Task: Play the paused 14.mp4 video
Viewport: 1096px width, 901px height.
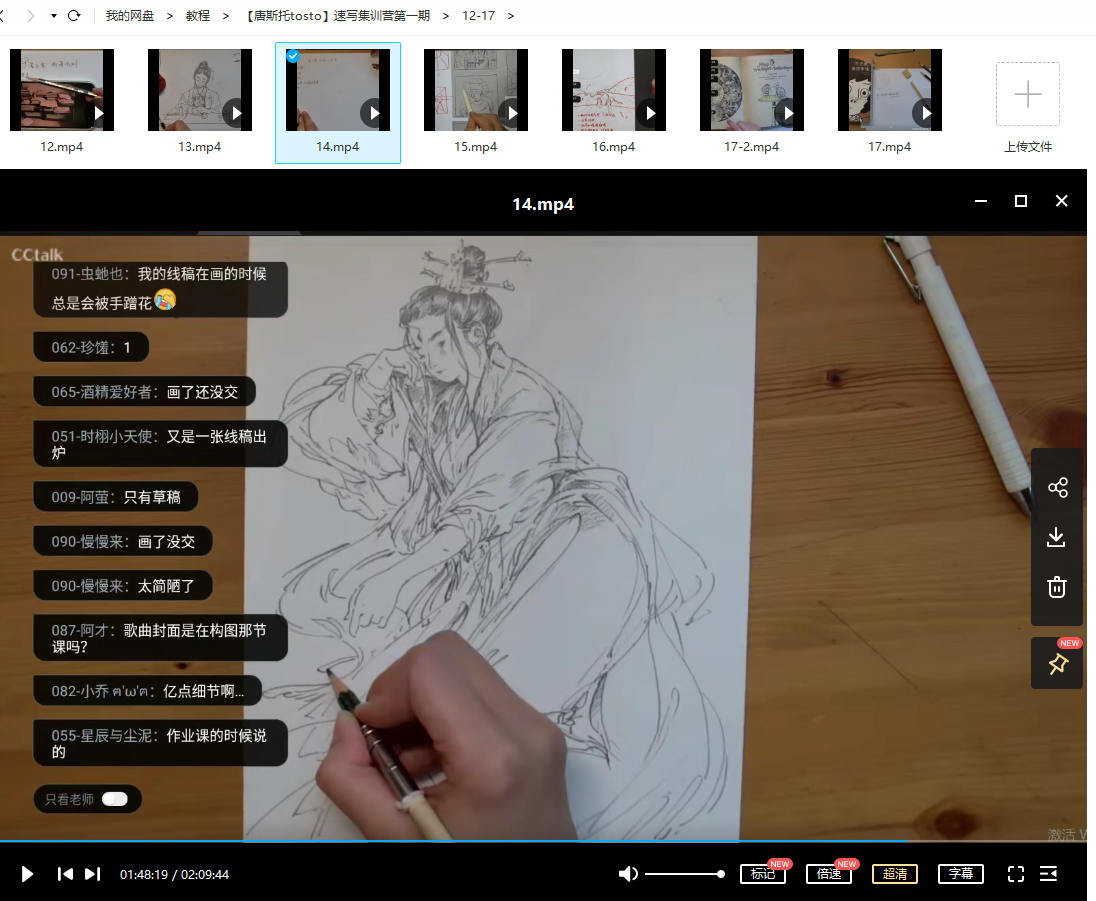Action: pos(27,874)
